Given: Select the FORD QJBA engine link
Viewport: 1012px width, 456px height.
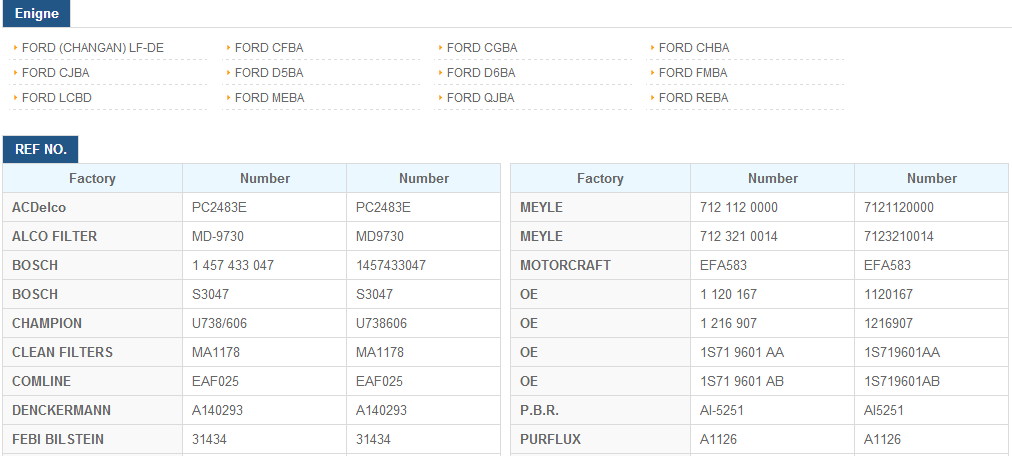Looking at the screenshot, I should 481,98.
